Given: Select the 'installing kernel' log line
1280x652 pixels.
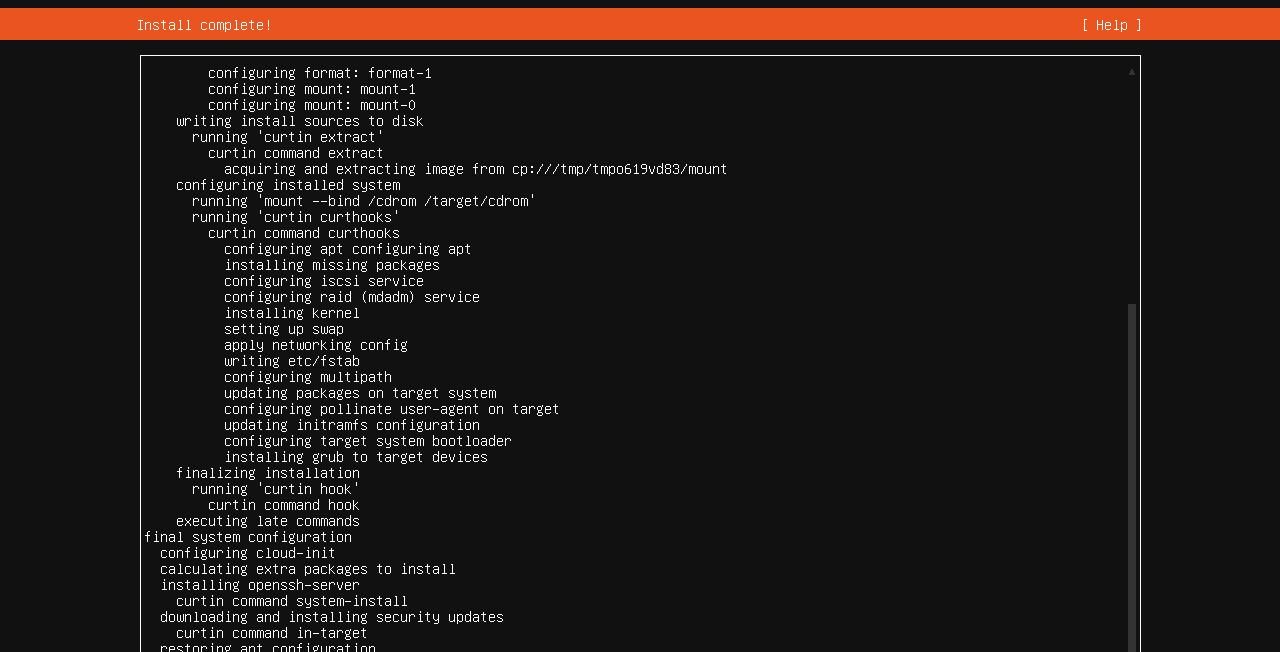Looking at the screenshot, I should coord(291,313).
